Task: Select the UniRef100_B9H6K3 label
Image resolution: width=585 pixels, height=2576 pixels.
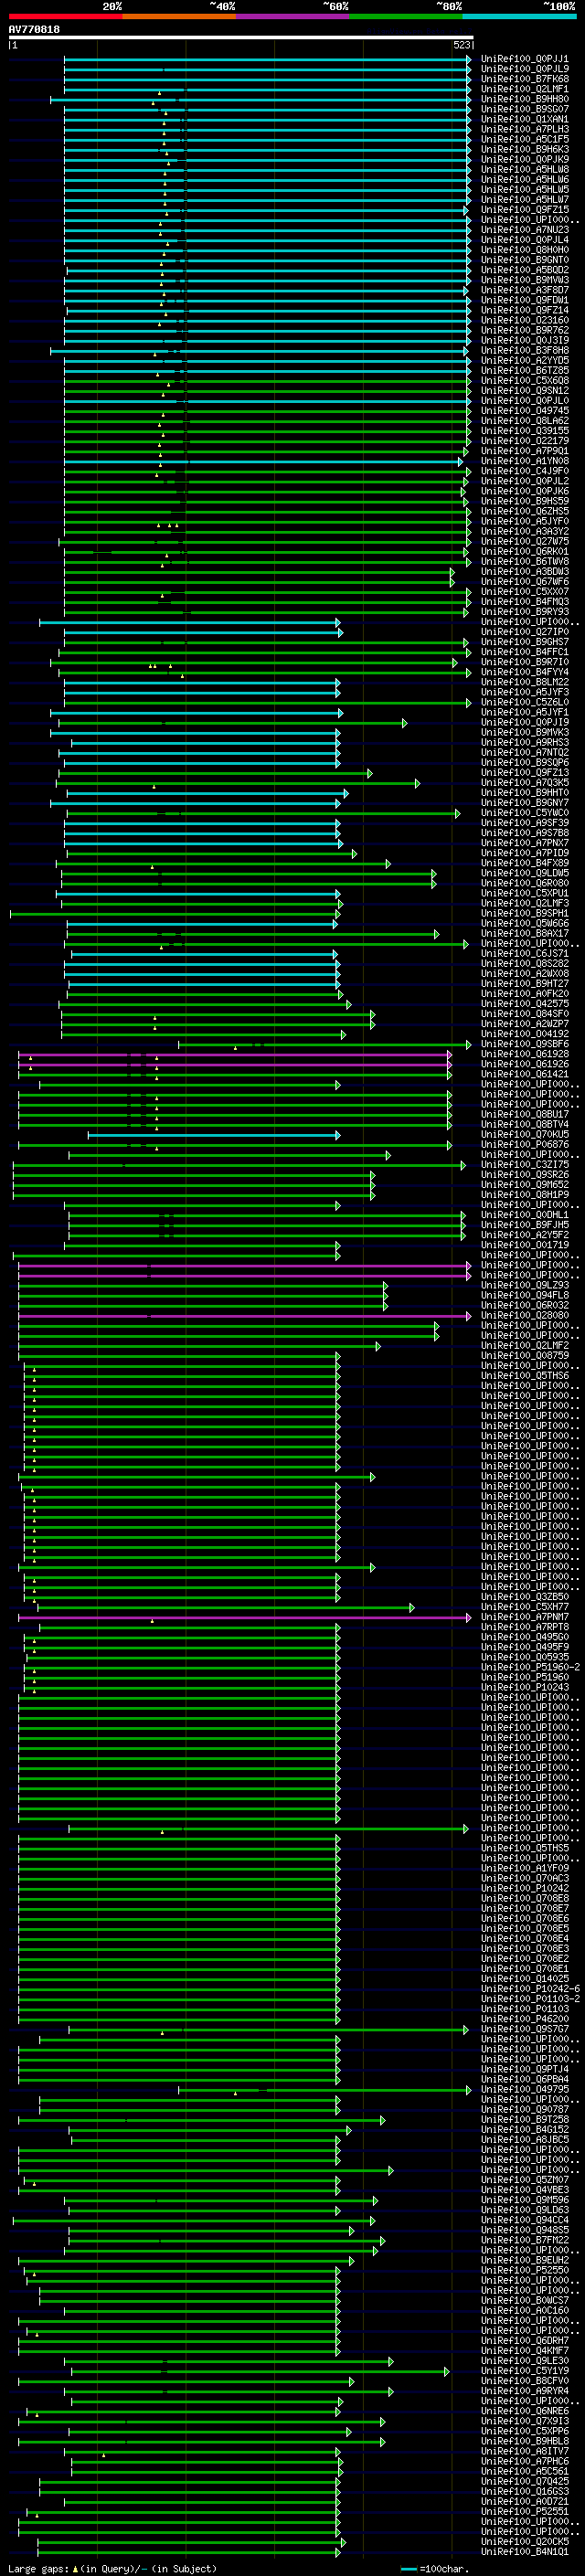Action: pyautogui.click(x=524, y=149)
